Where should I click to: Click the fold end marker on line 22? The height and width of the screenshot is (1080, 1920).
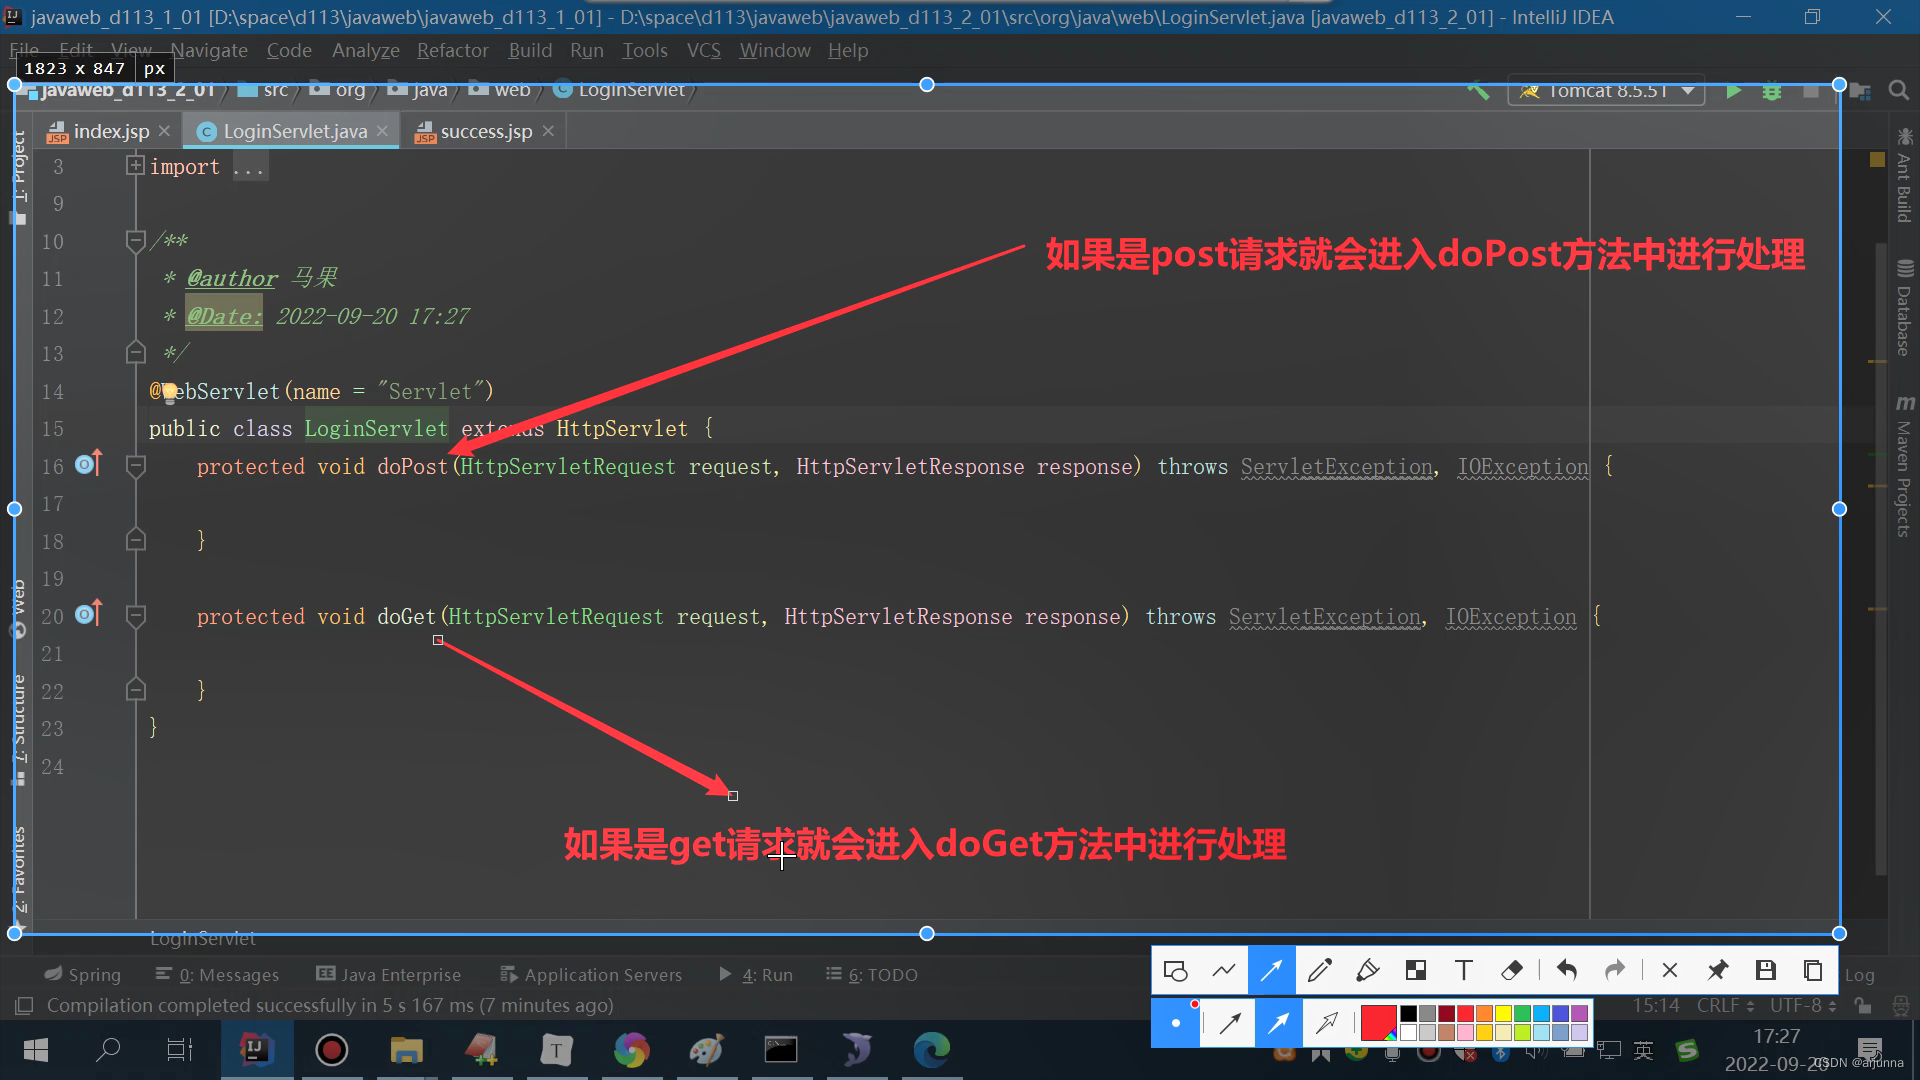(135, 690)
